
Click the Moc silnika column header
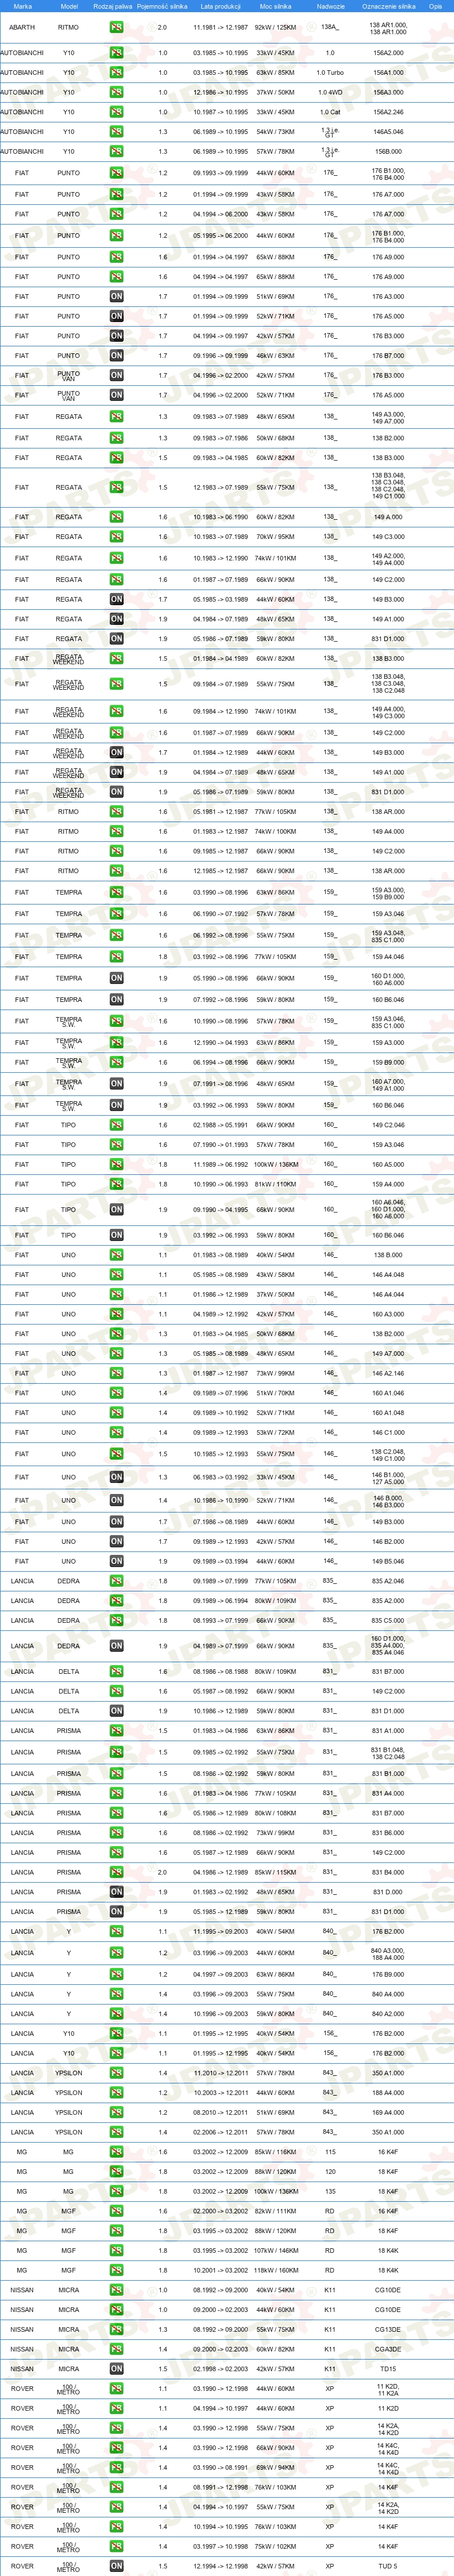(x=275, y=6)
